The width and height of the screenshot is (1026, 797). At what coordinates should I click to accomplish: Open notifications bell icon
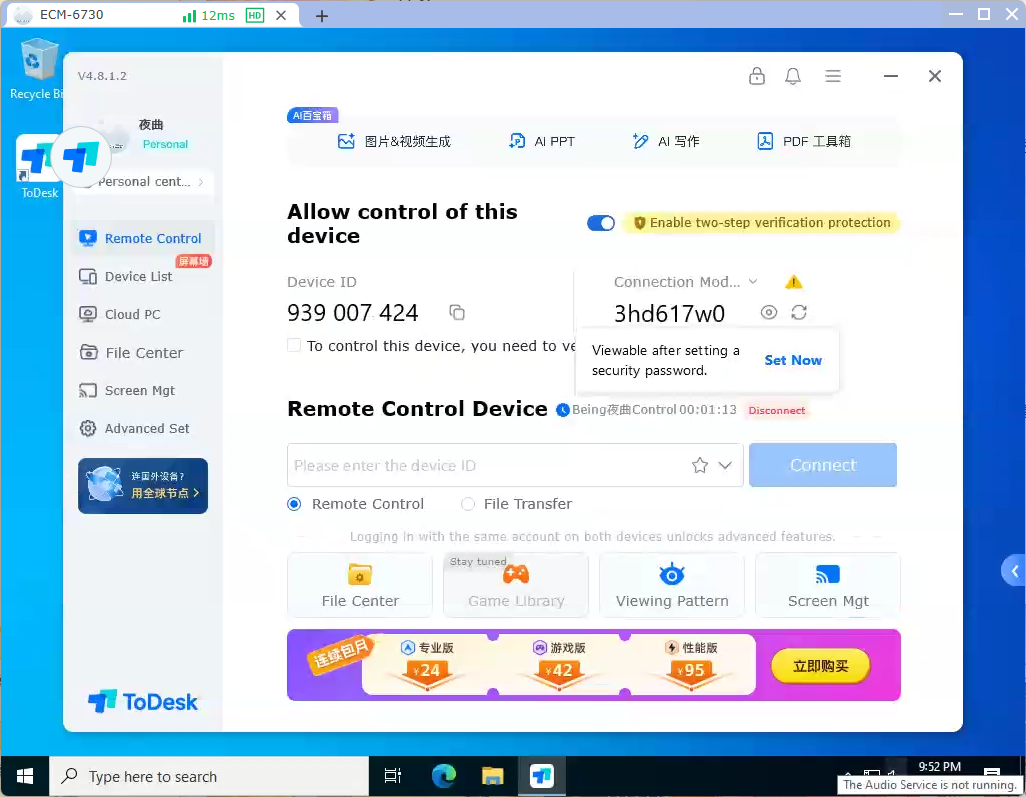pyautogui.click(x=792, y=76)
